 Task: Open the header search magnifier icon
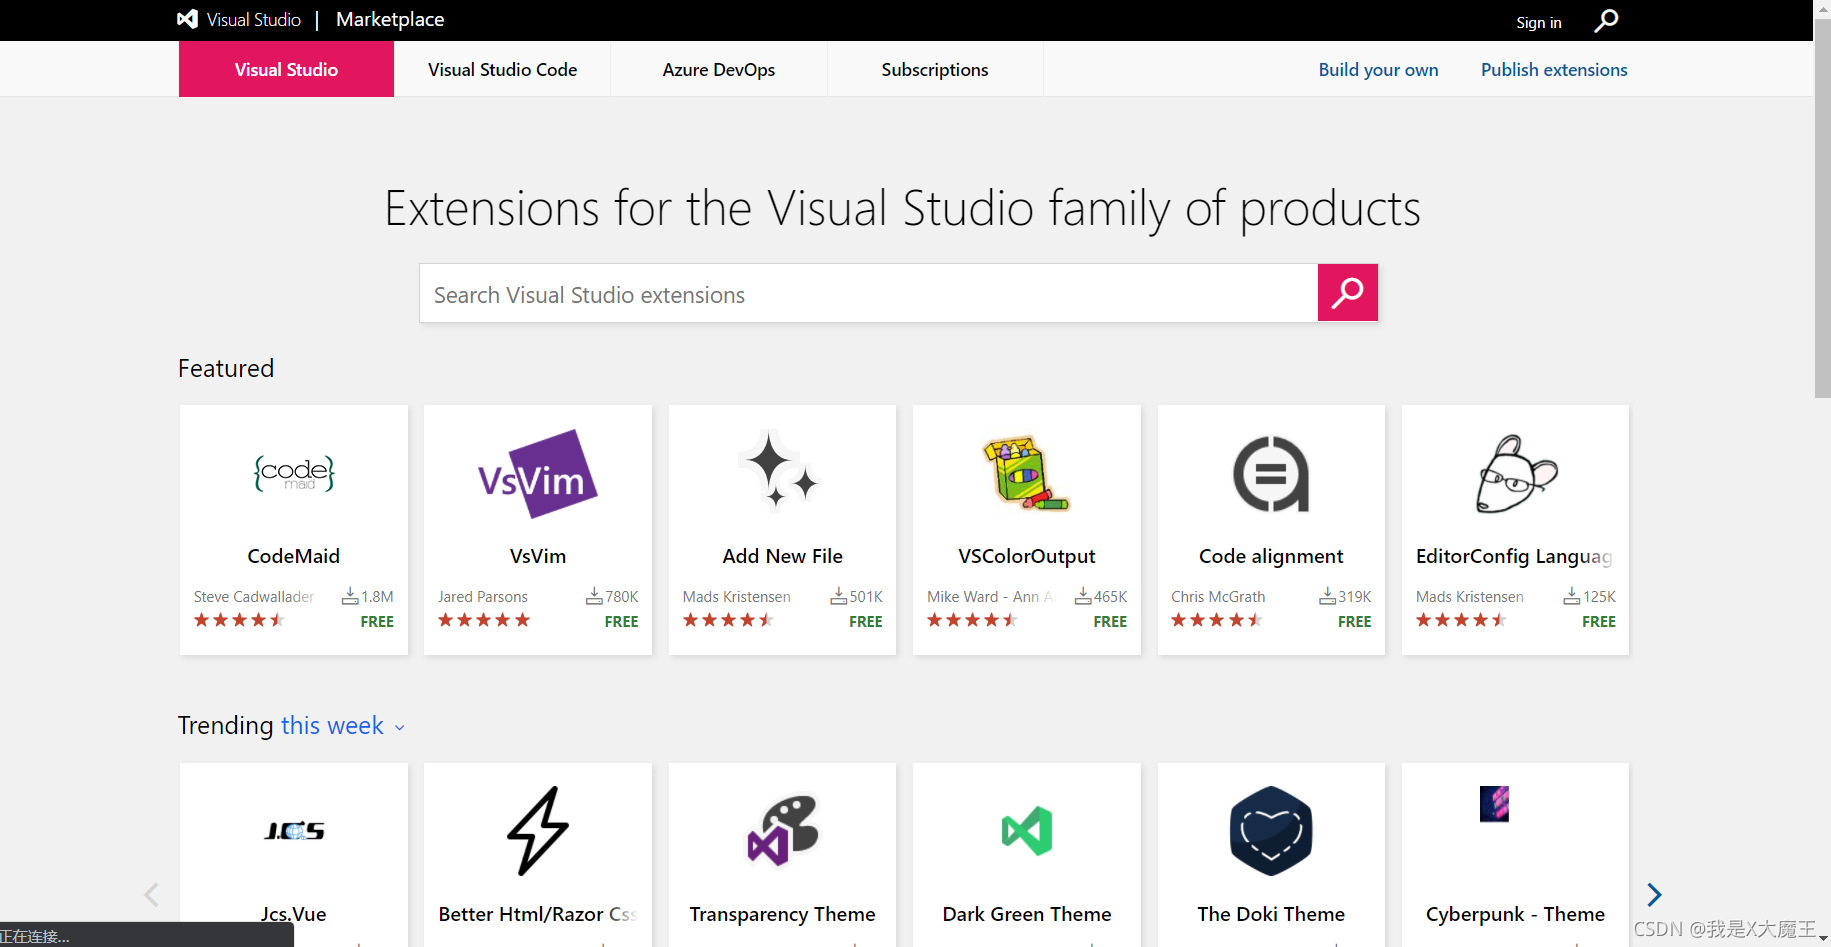(1606, 20)
